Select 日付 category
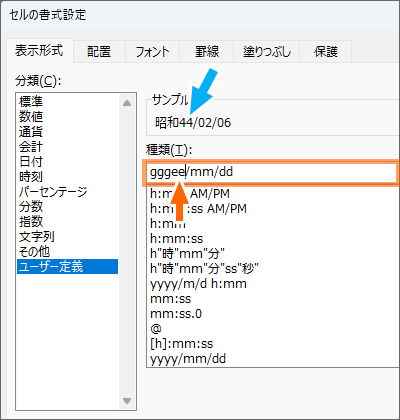400x420 pixels. click(x=67, y=161)
